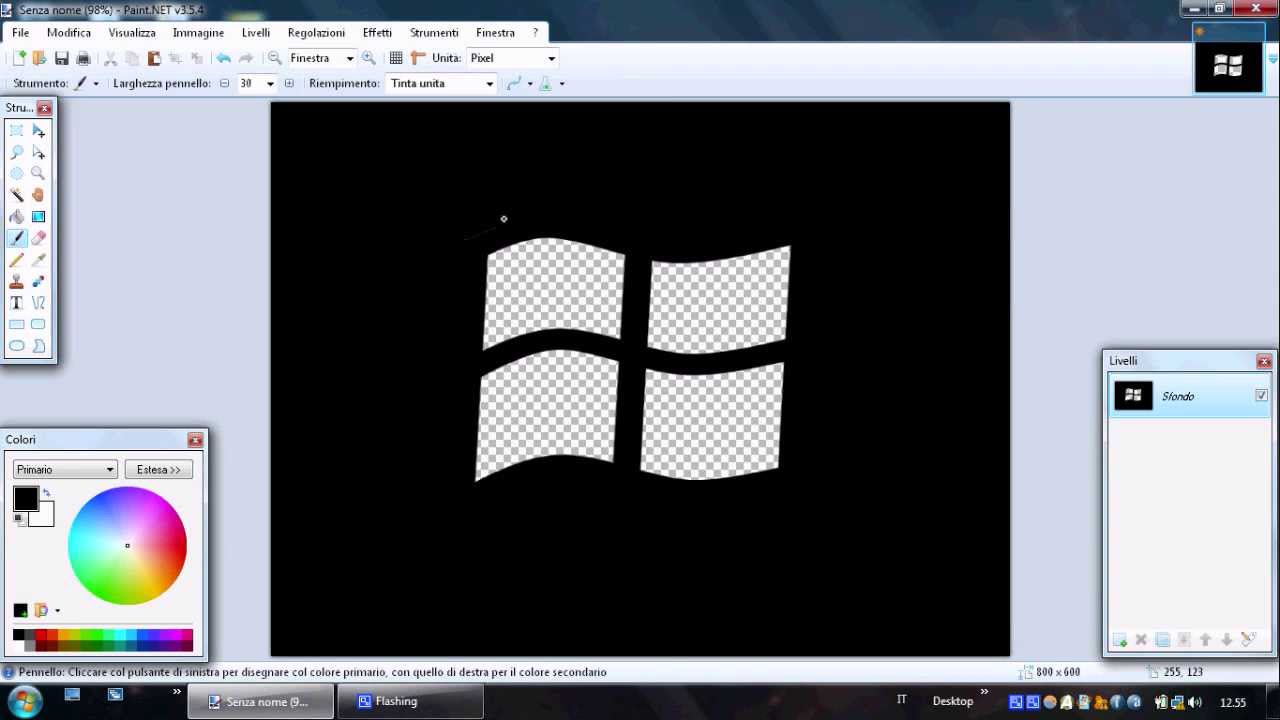Select the Magic Wand tool
The width and height of the screenshot is (1280, 720).
(17, 195)
